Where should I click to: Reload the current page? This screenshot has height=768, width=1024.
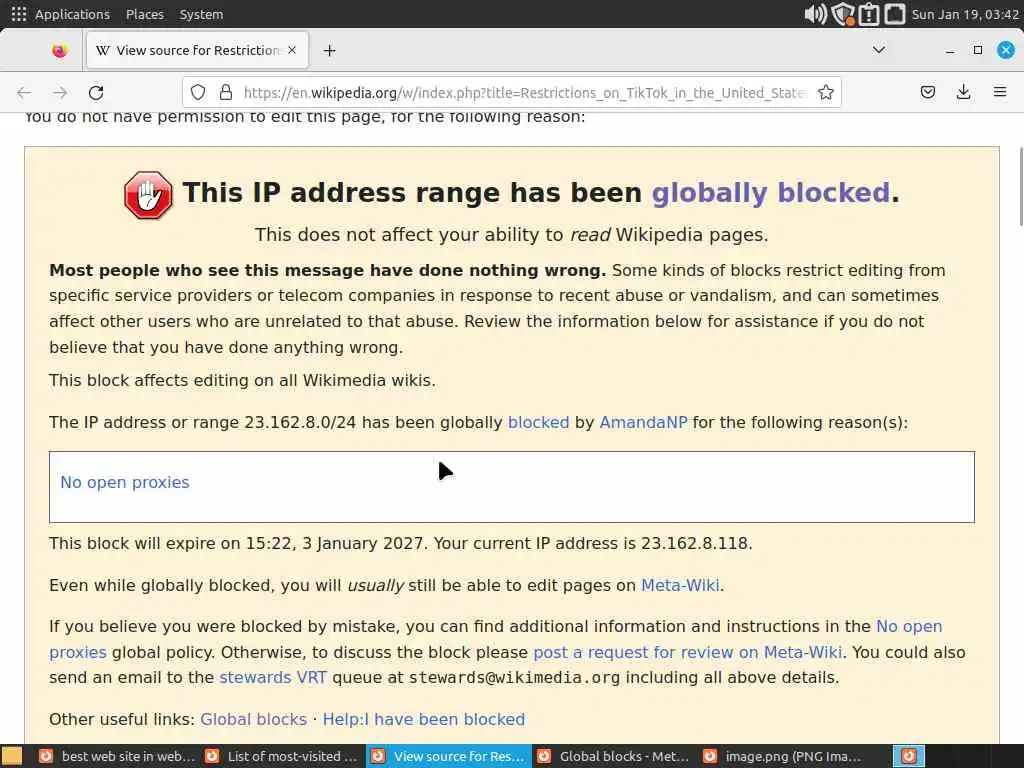96,93
